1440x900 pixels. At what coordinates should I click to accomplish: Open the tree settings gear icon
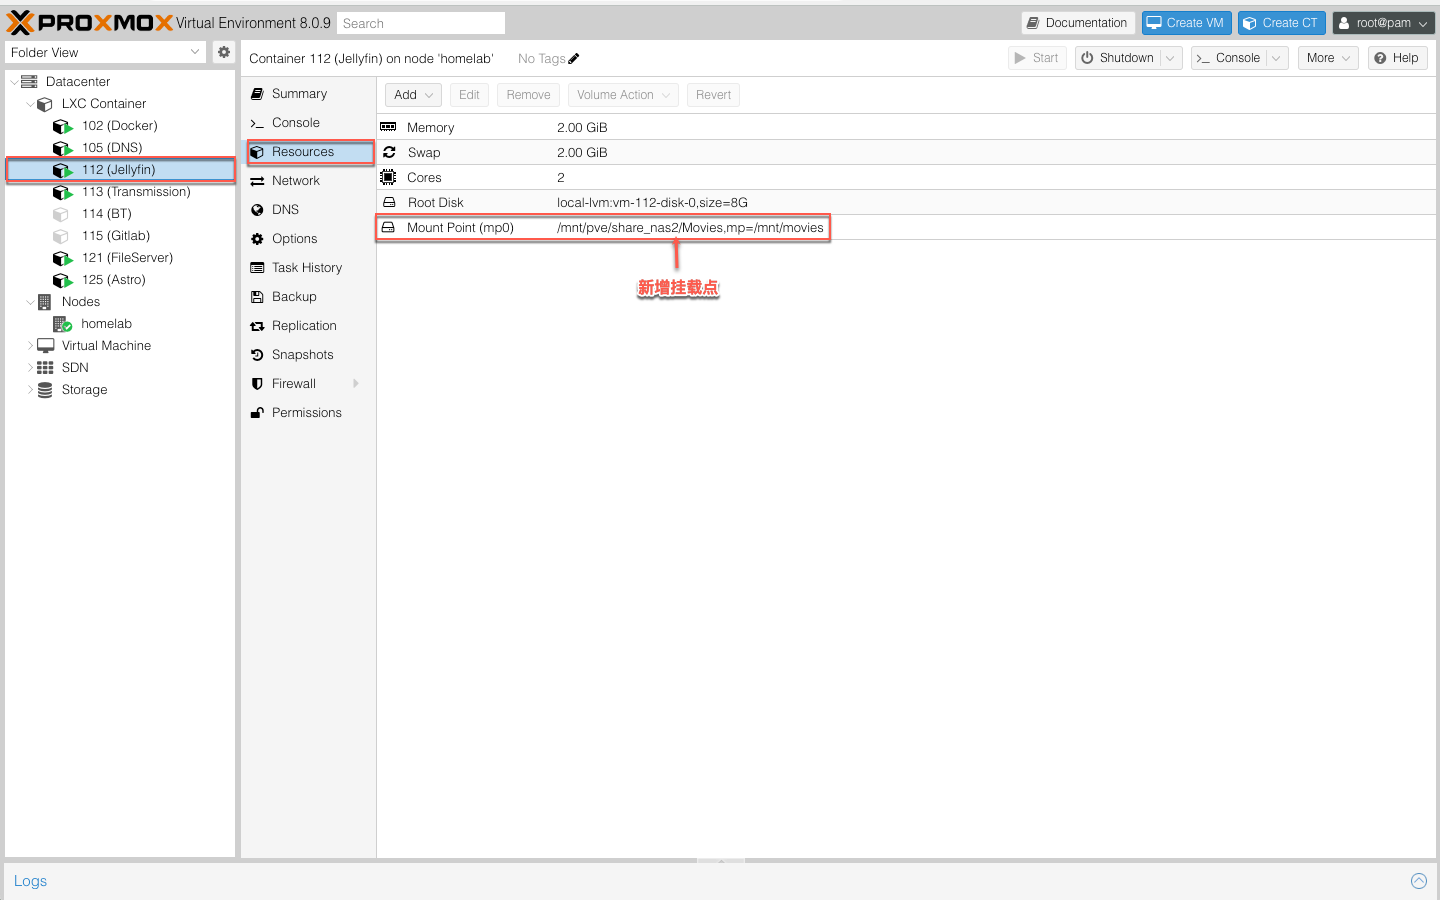coord(224,52)
